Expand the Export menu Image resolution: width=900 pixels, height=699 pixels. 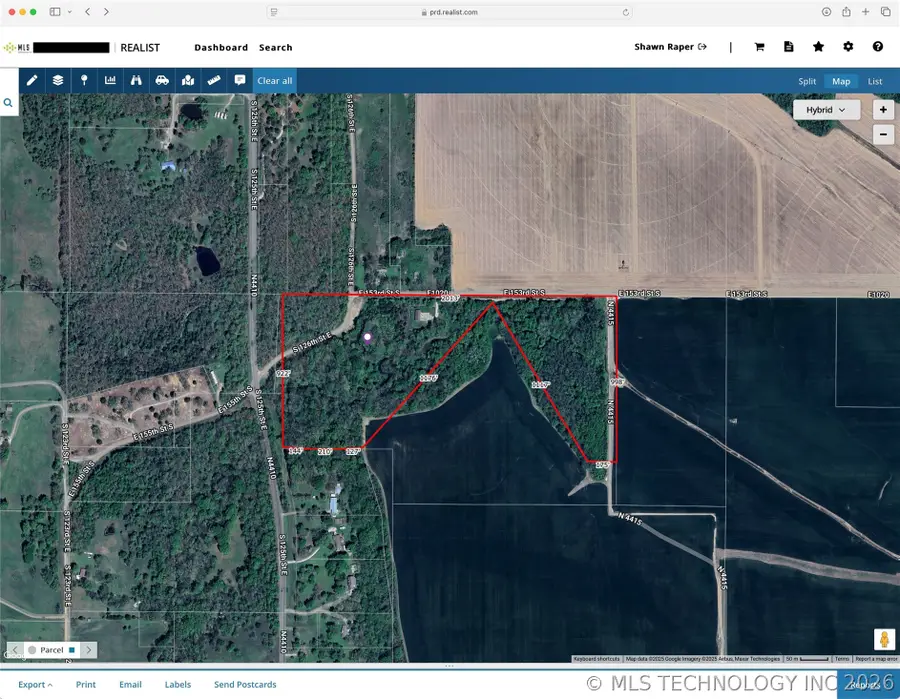coord(35,685)
